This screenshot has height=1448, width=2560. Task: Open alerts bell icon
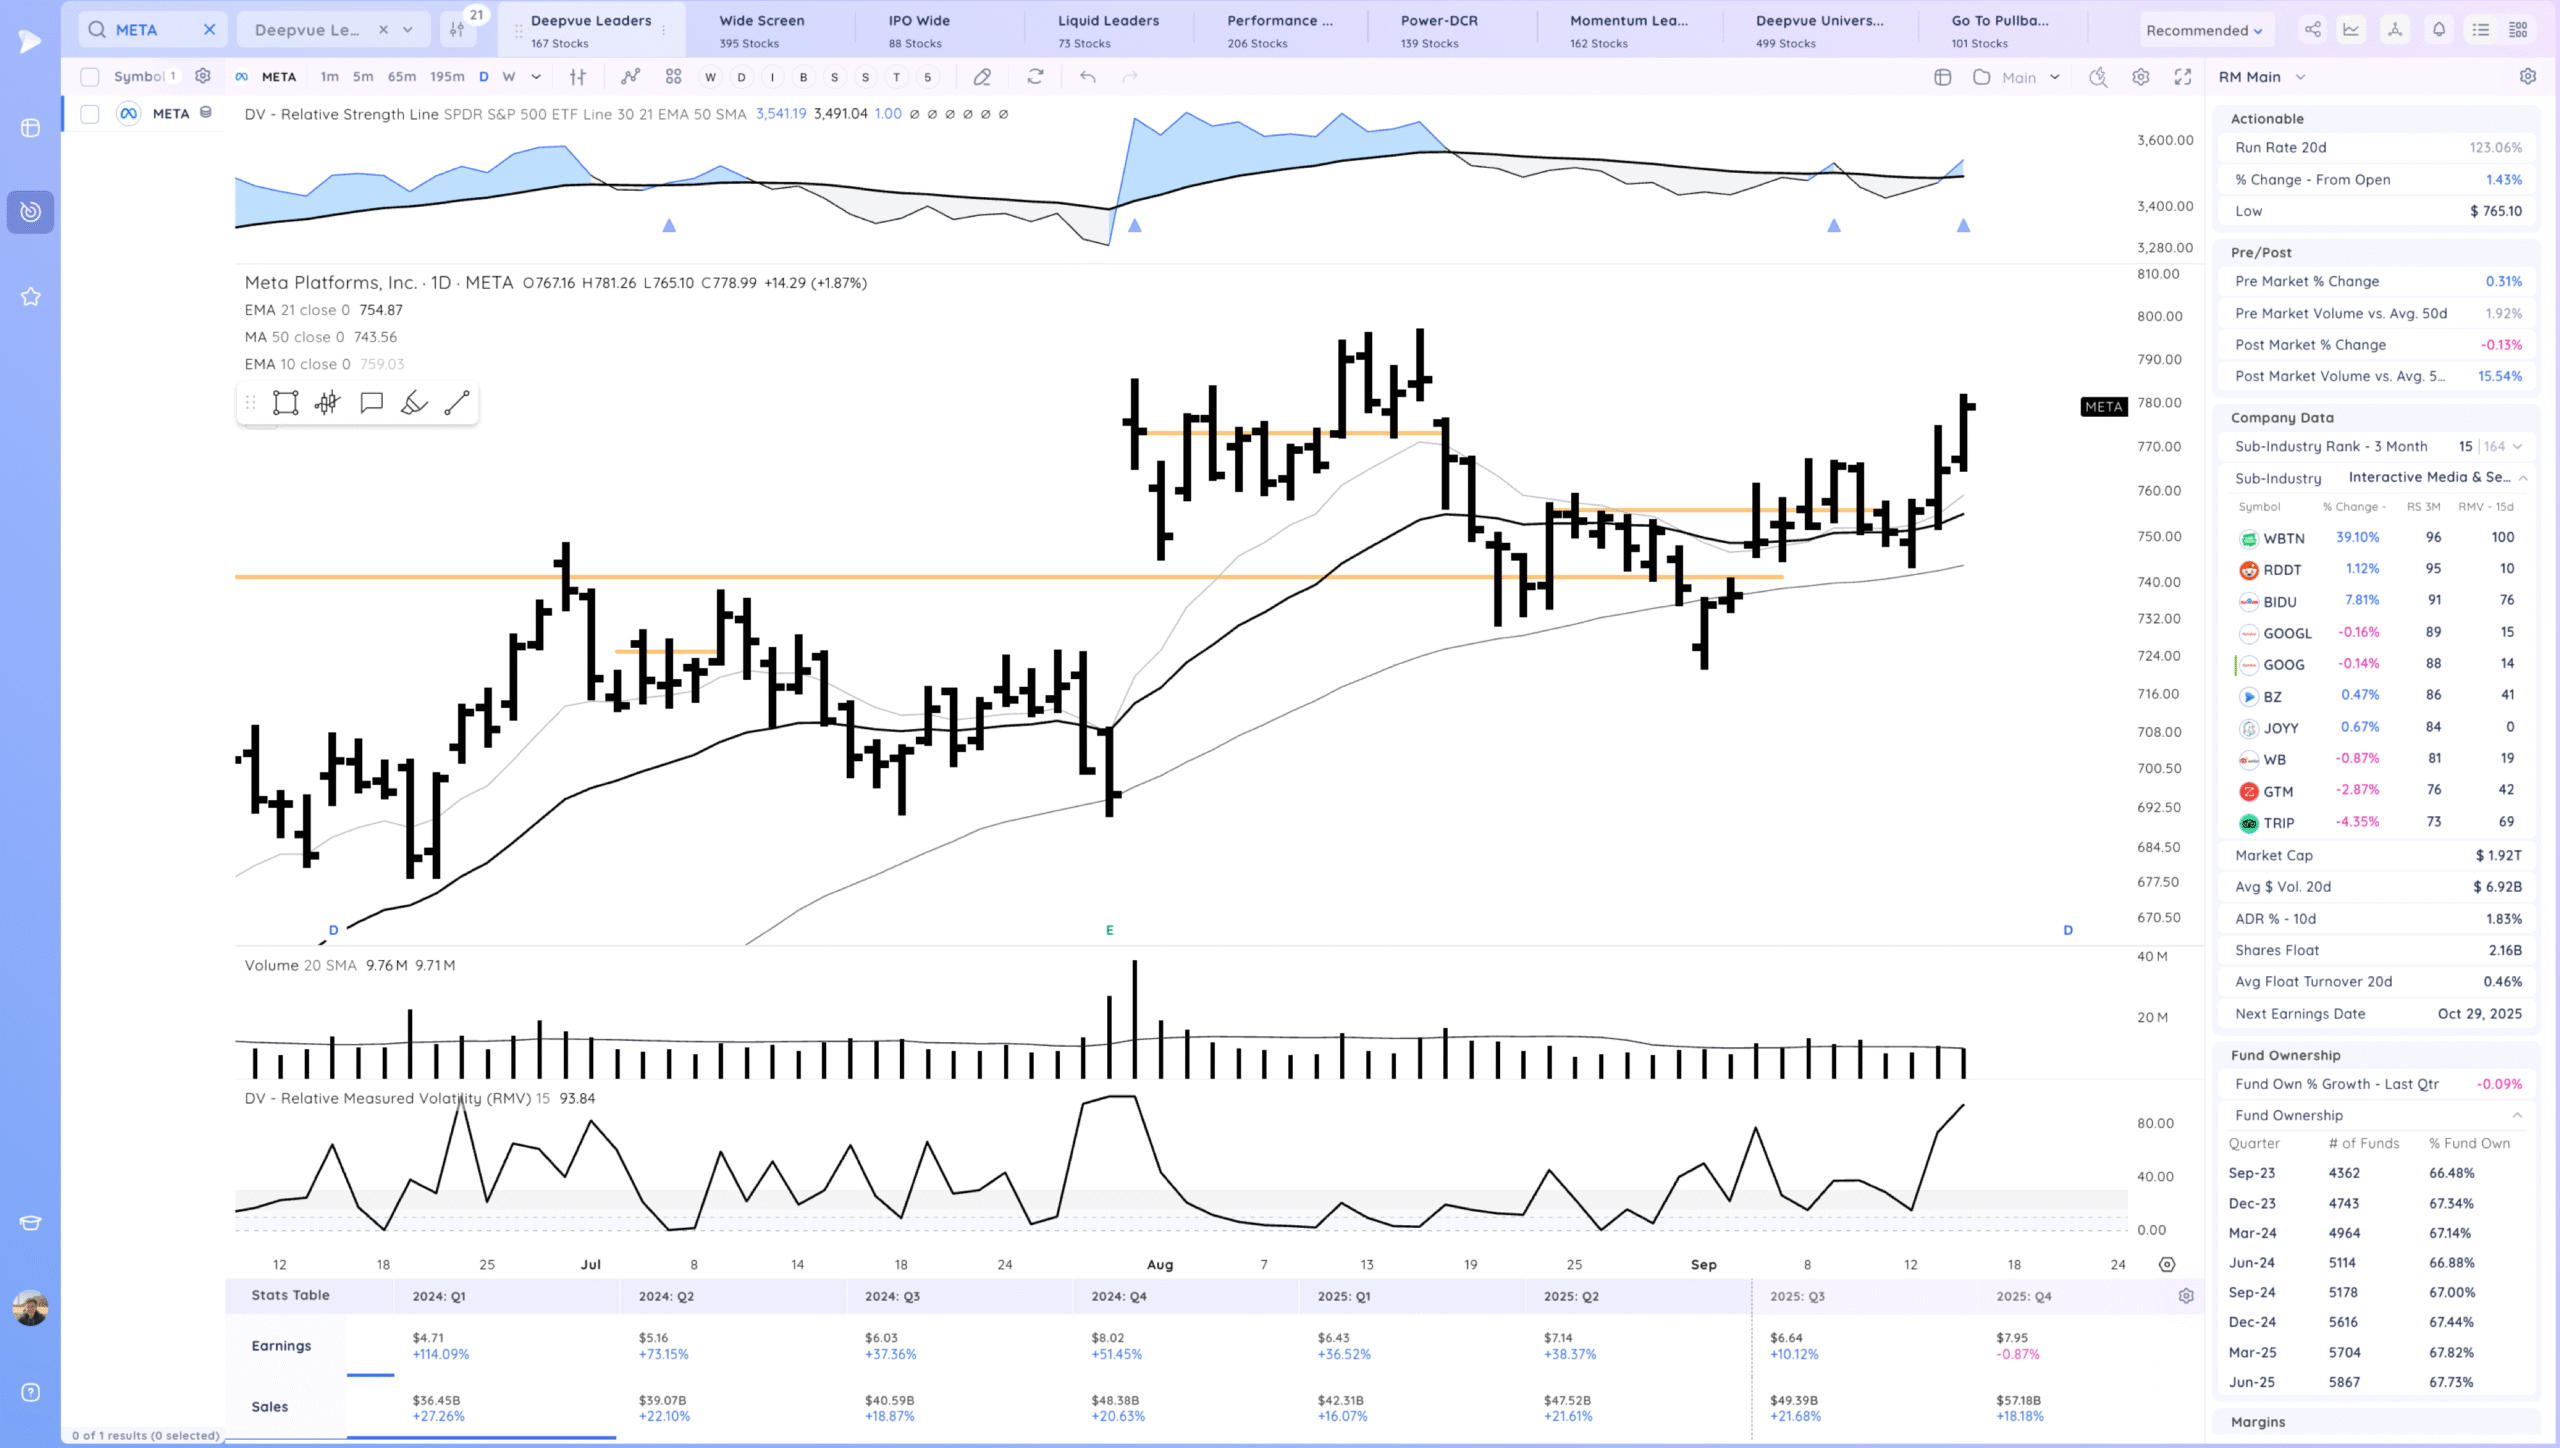coord(2439,30)
